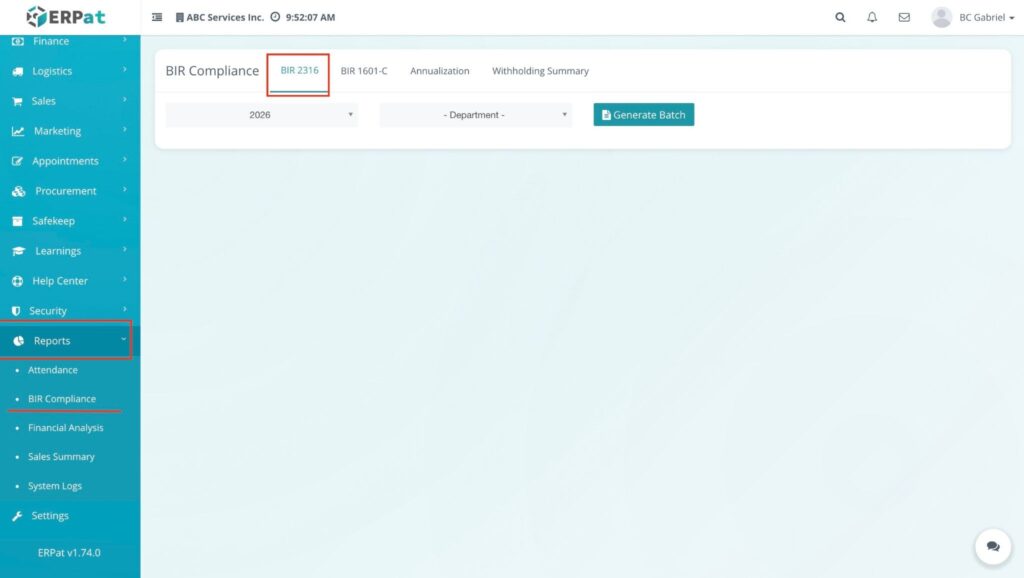The image size is (1024, 578).
Task: Open the search magnifier icon
Action: [x=840, y=17]
